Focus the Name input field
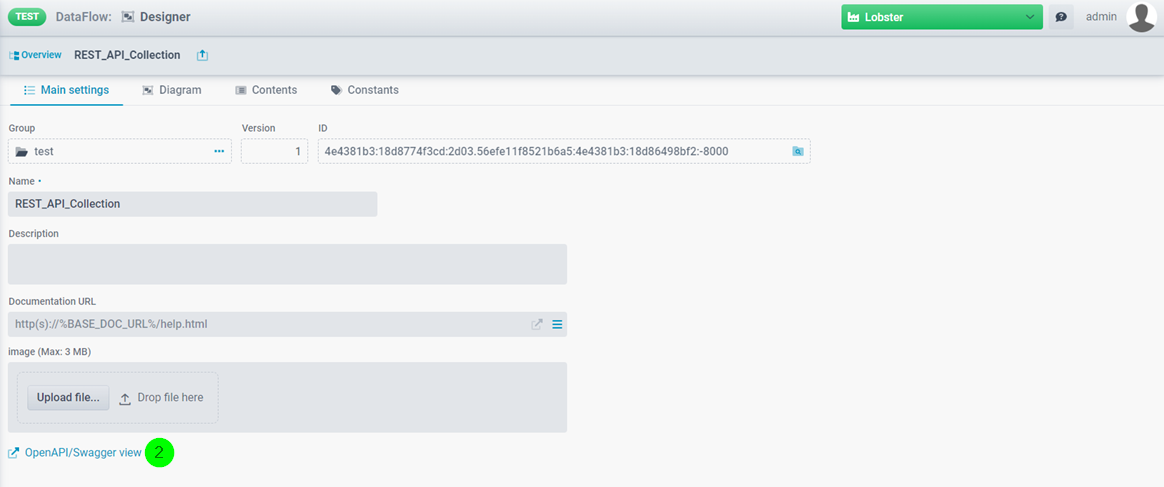1164x487 pixels. click(192, 204)
